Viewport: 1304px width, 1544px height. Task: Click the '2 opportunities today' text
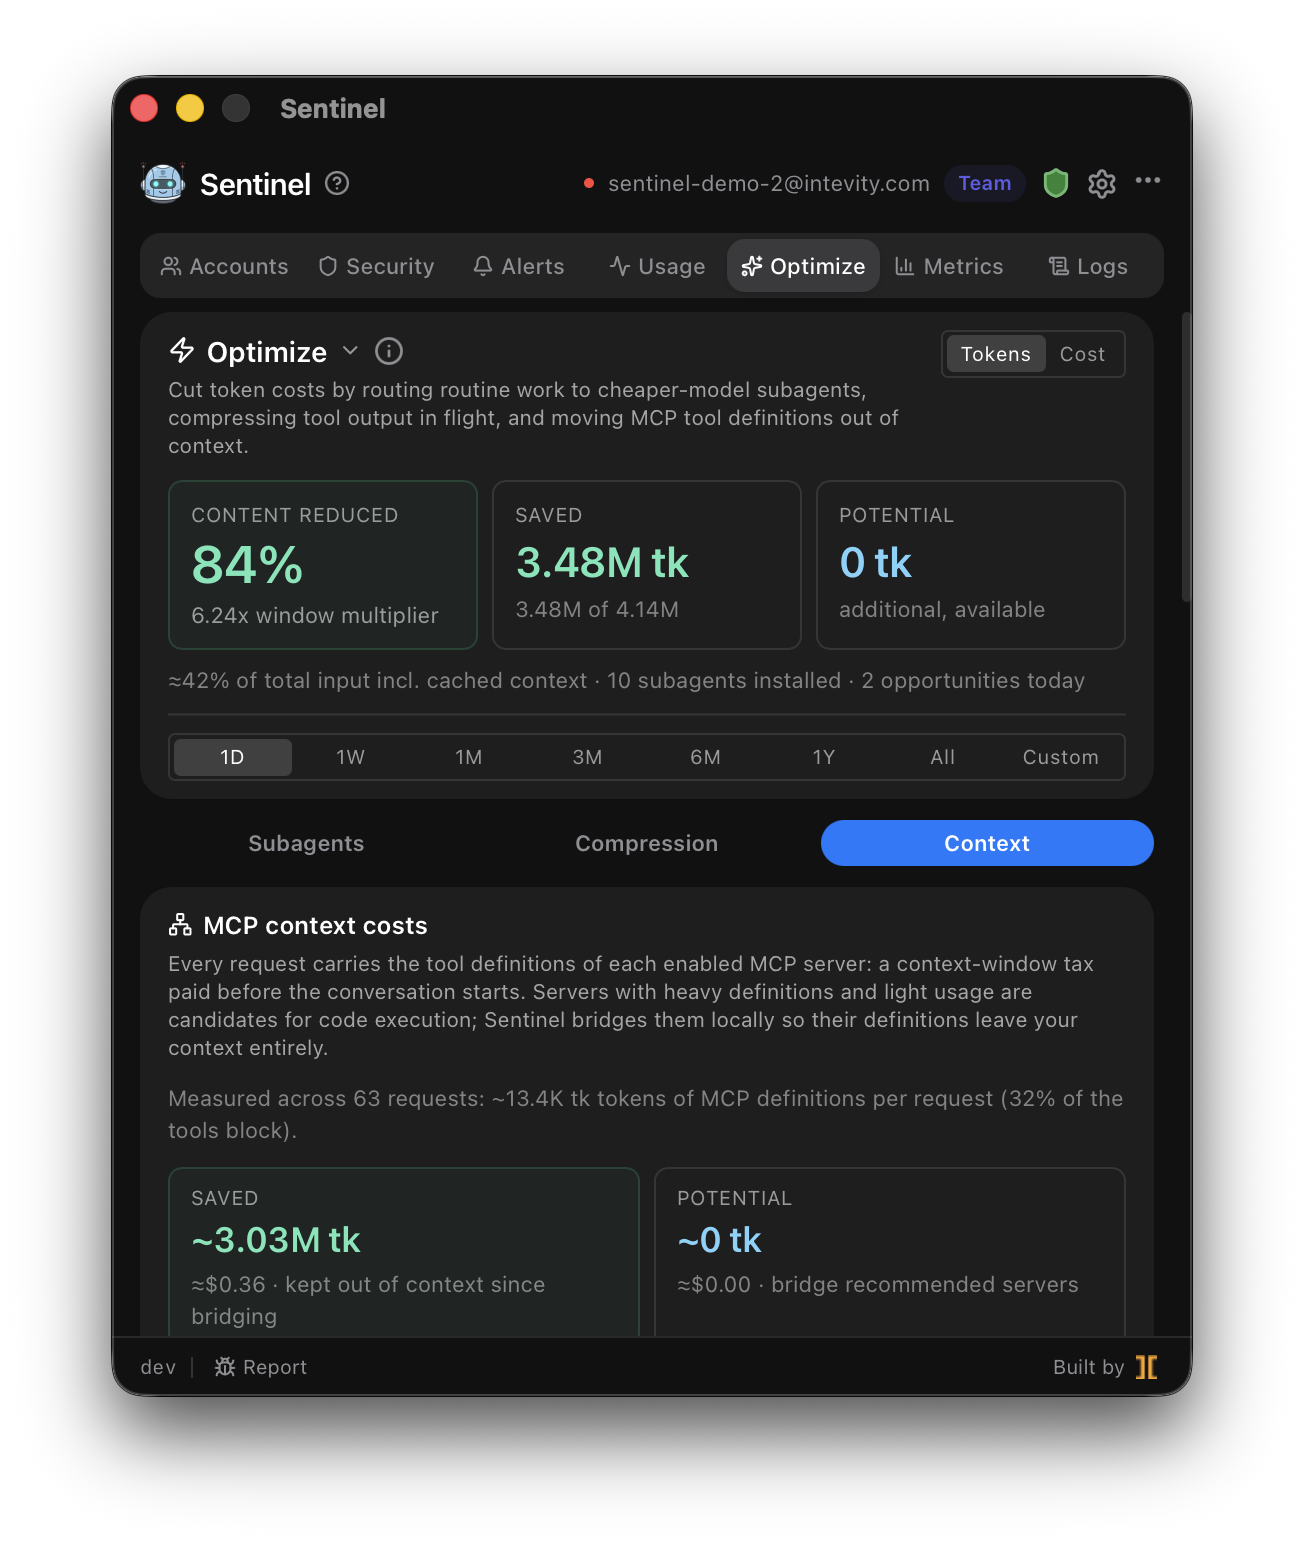click(973, 680)
